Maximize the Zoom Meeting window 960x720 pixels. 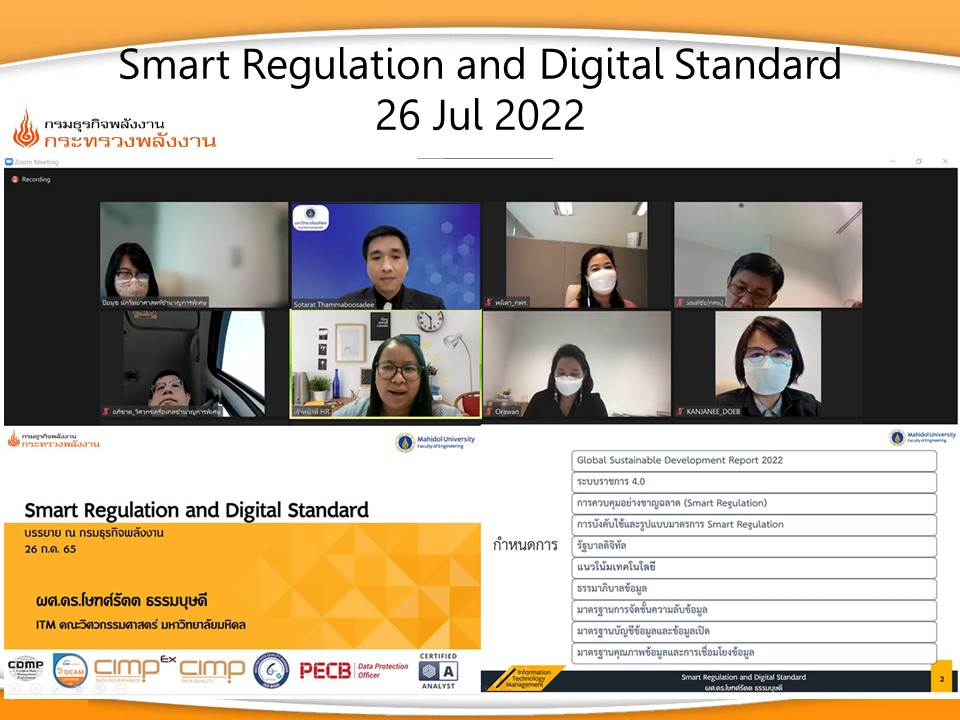click(919, 161)
